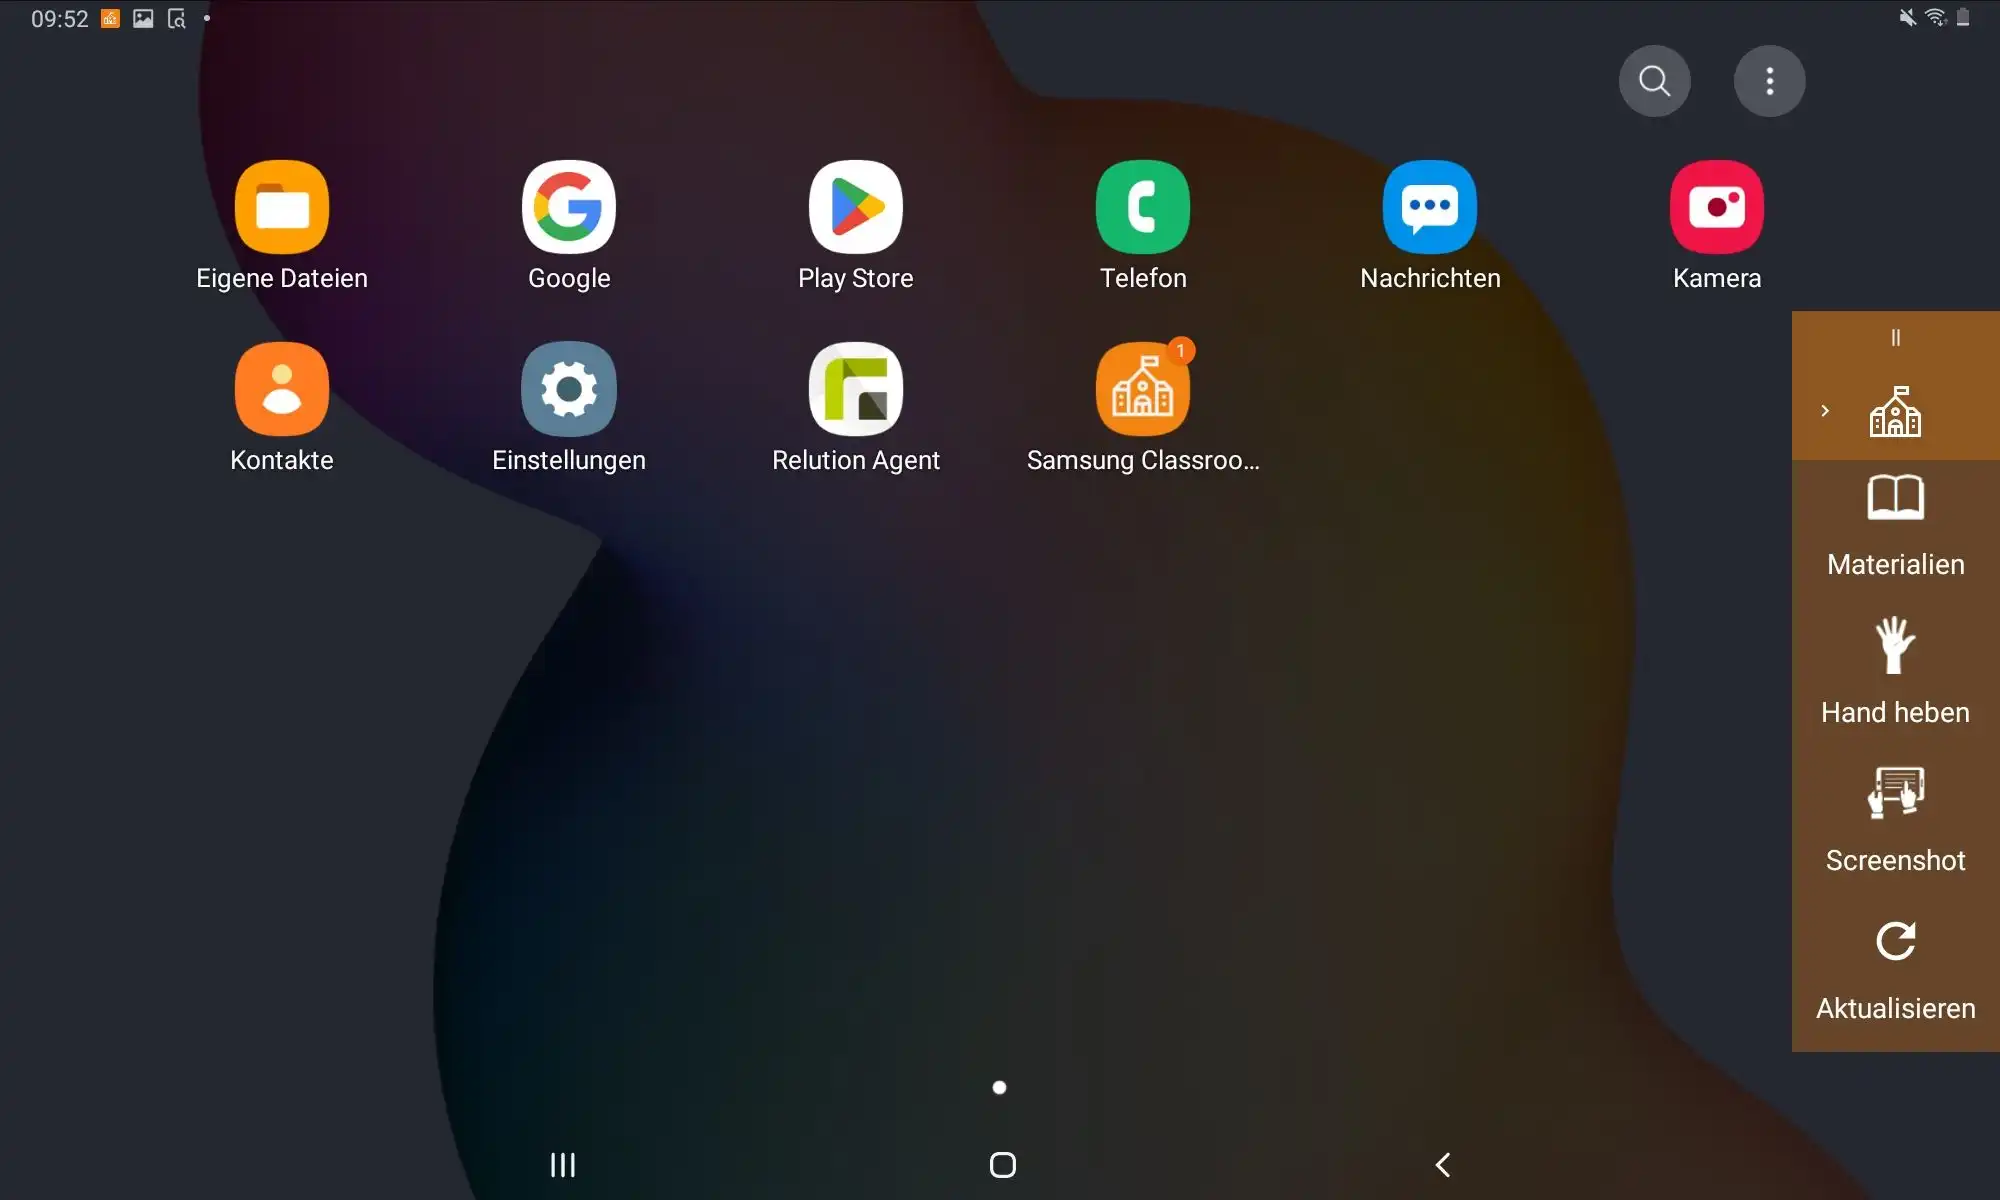Tap the Screenshot option in side panel
The image size is (2000, 1200).
1895,820
